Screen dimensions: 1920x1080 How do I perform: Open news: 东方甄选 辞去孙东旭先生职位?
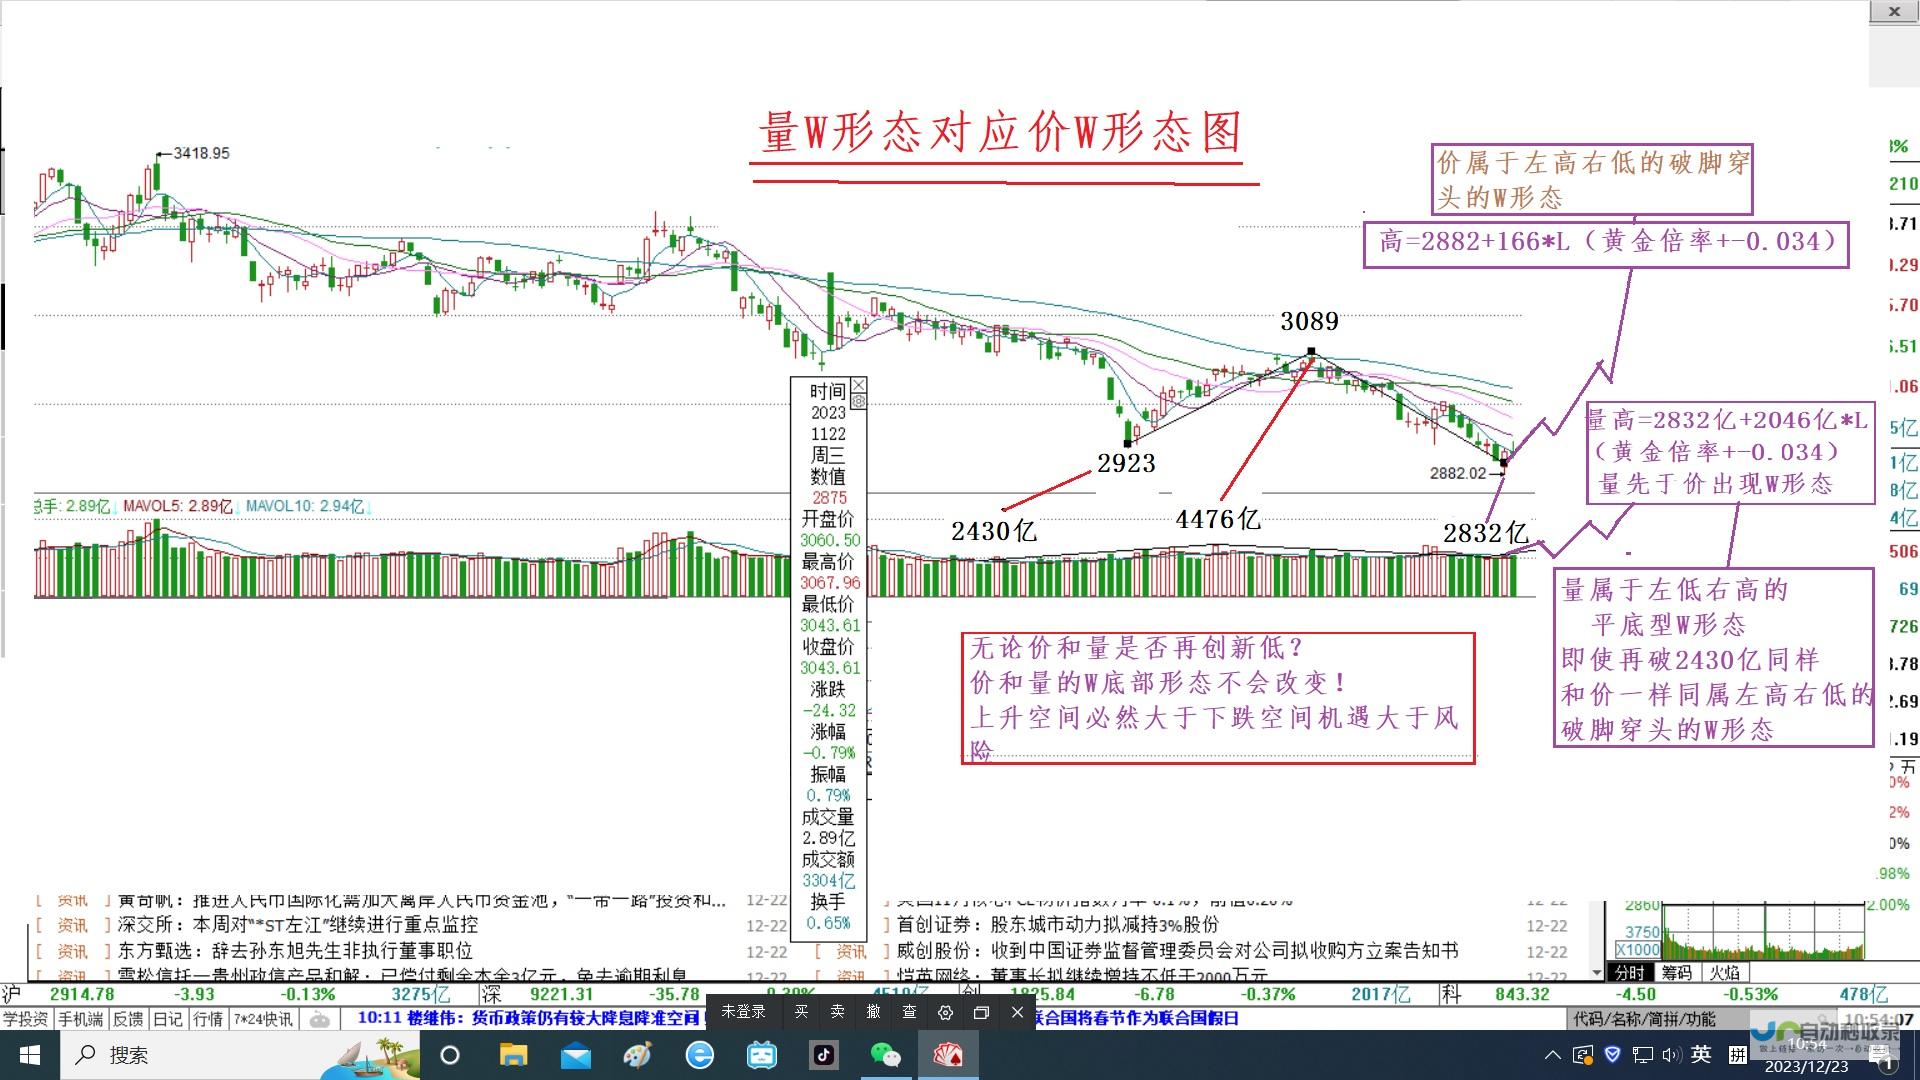(295, 951)
